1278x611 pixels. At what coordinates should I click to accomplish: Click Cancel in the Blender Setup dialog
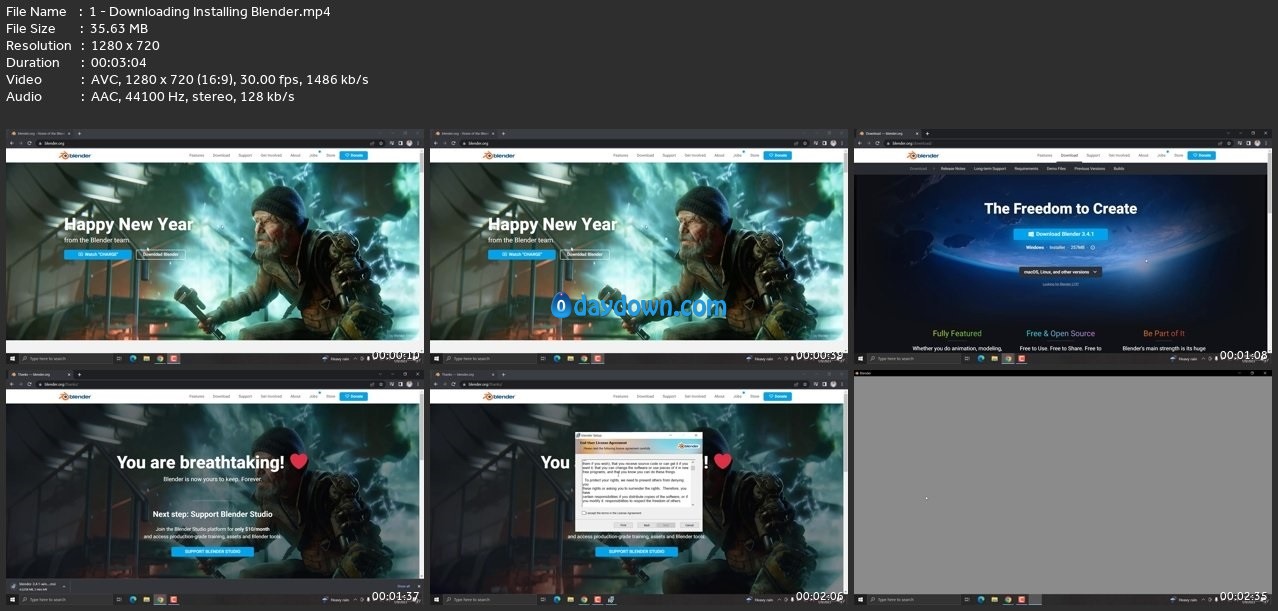(688, 525)
